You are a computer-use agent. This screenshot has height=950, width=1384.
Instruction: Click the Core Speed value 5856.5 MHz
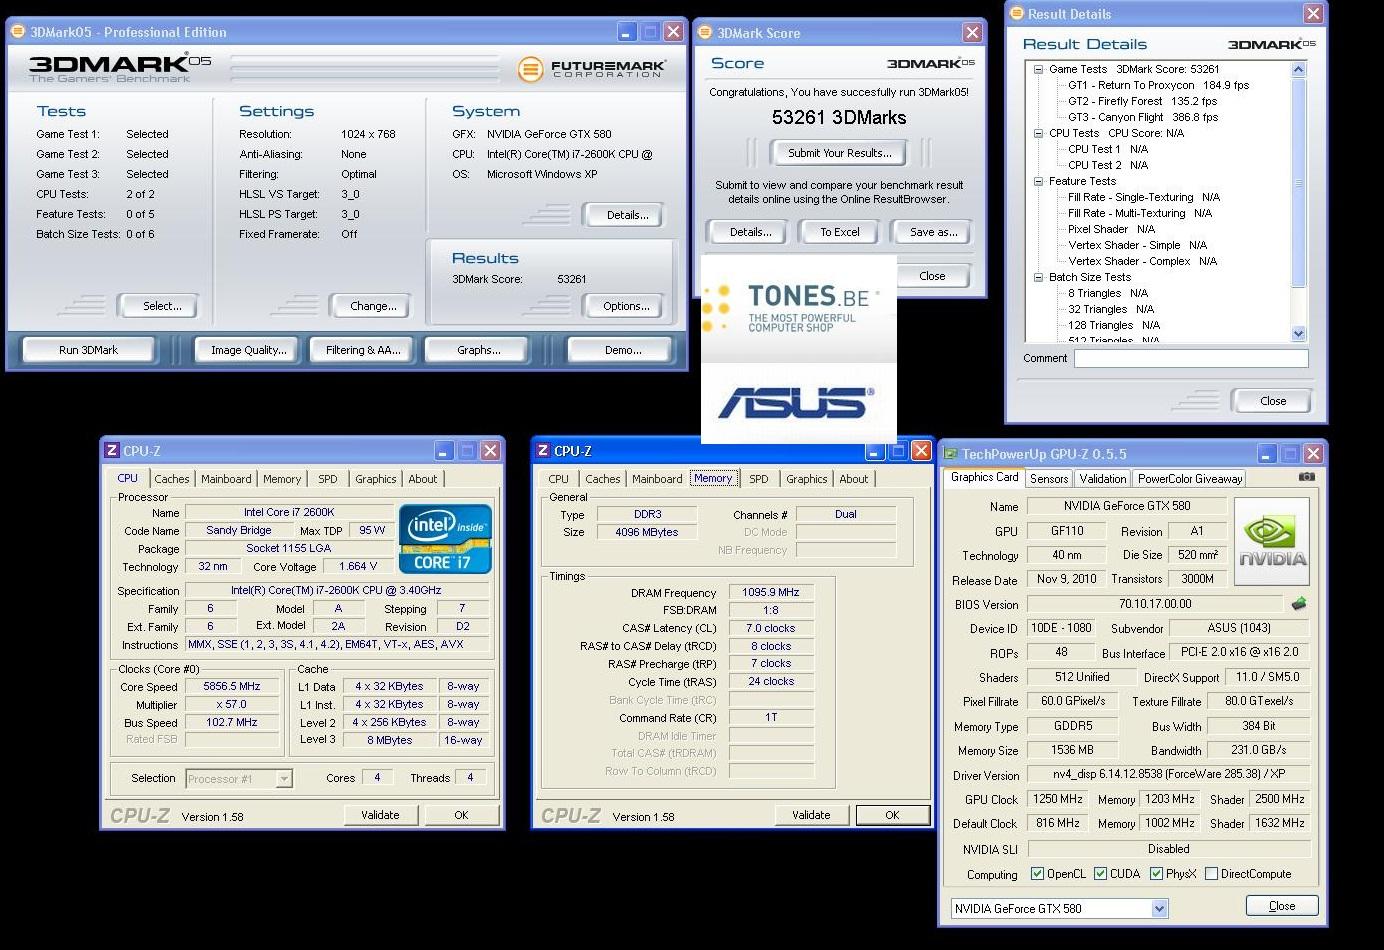(x=232, y=687)
